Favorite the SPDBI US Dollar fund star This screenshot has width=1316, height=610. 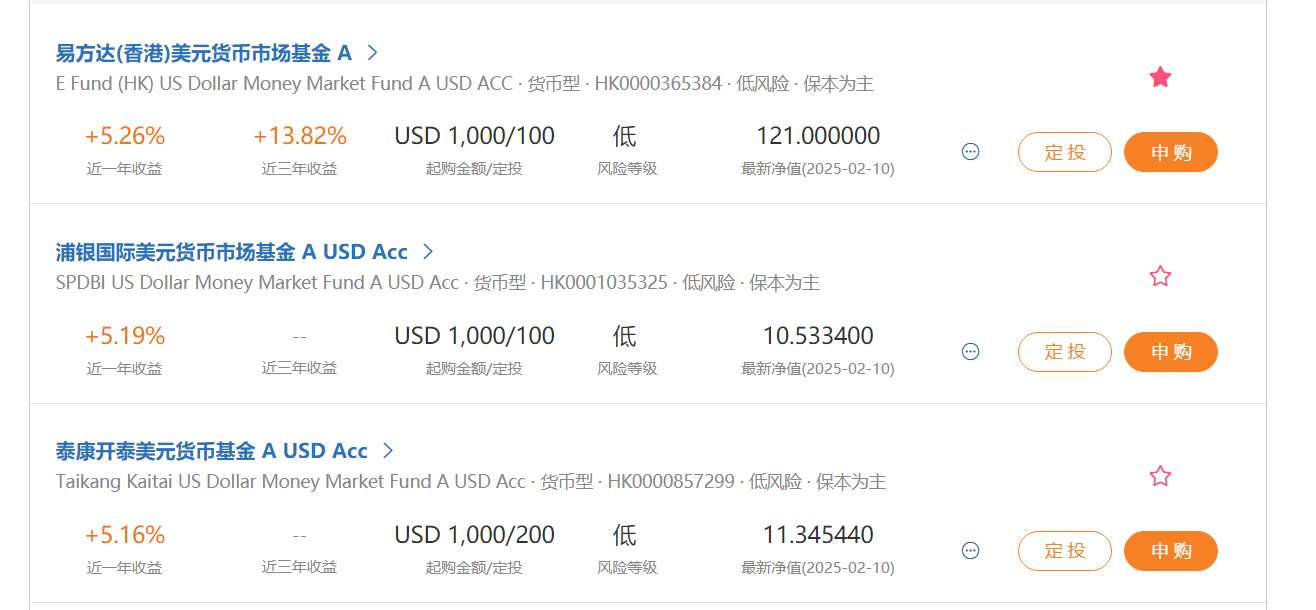1160,276
